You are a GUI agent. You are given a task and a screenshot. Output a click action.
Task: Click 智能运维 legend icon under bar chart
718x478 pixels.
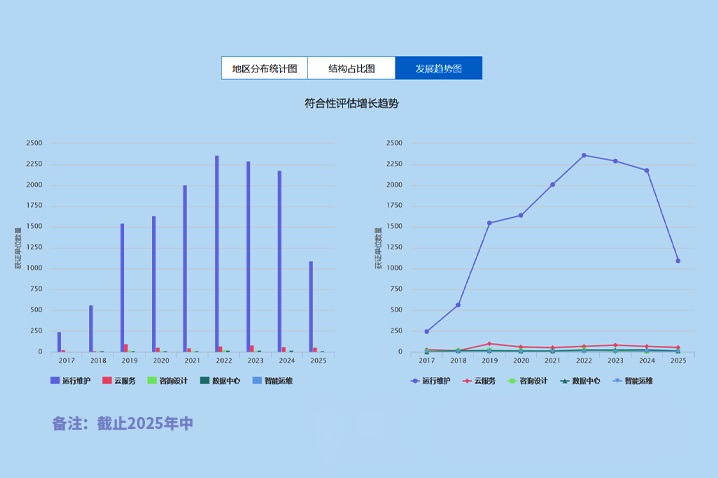[278, 381]
